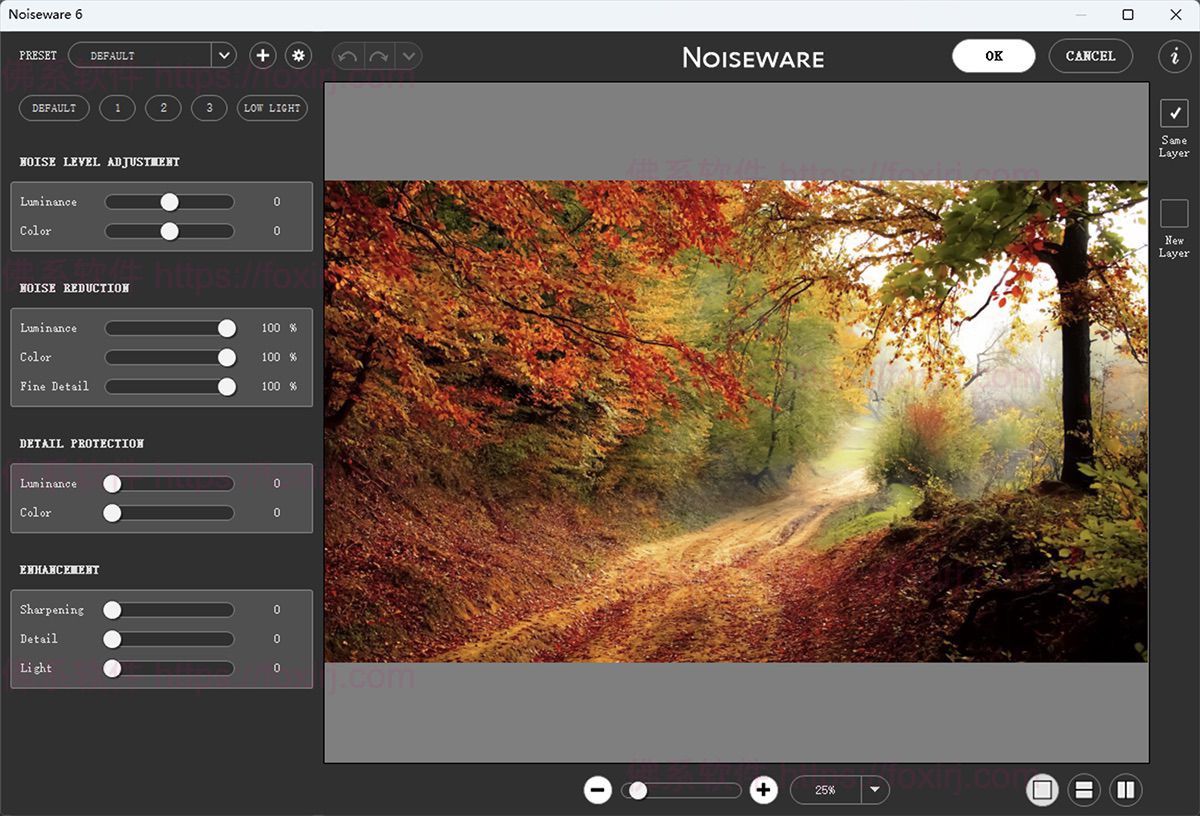The height and width of the screenshot is (816, 1200).
Task: Select single preview view icon
Action: coord(1042,790)
